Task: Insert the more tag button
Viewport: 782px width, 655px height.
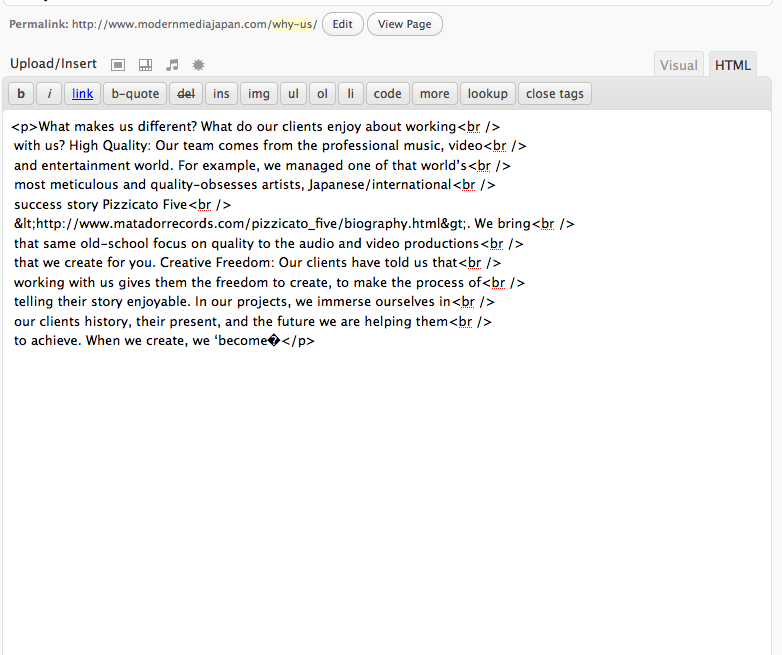Action: coord(434,94)
